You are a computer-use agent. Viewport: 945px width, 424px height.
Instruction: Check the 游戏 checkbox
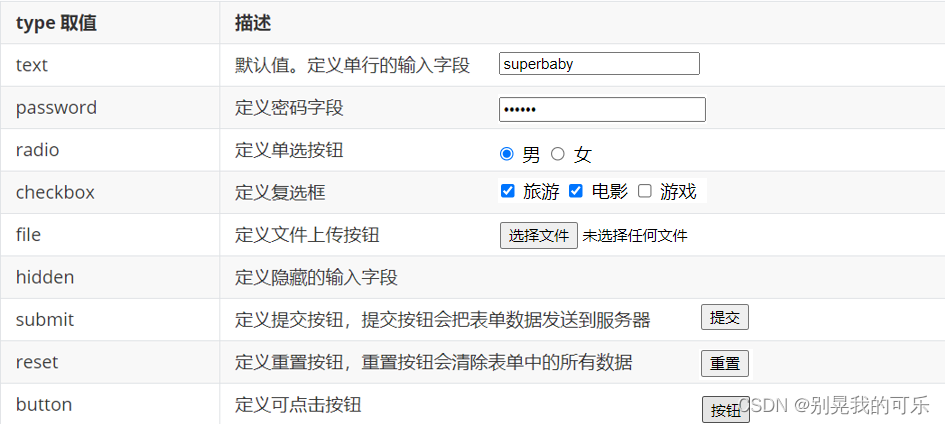click(x=645, y=191)
